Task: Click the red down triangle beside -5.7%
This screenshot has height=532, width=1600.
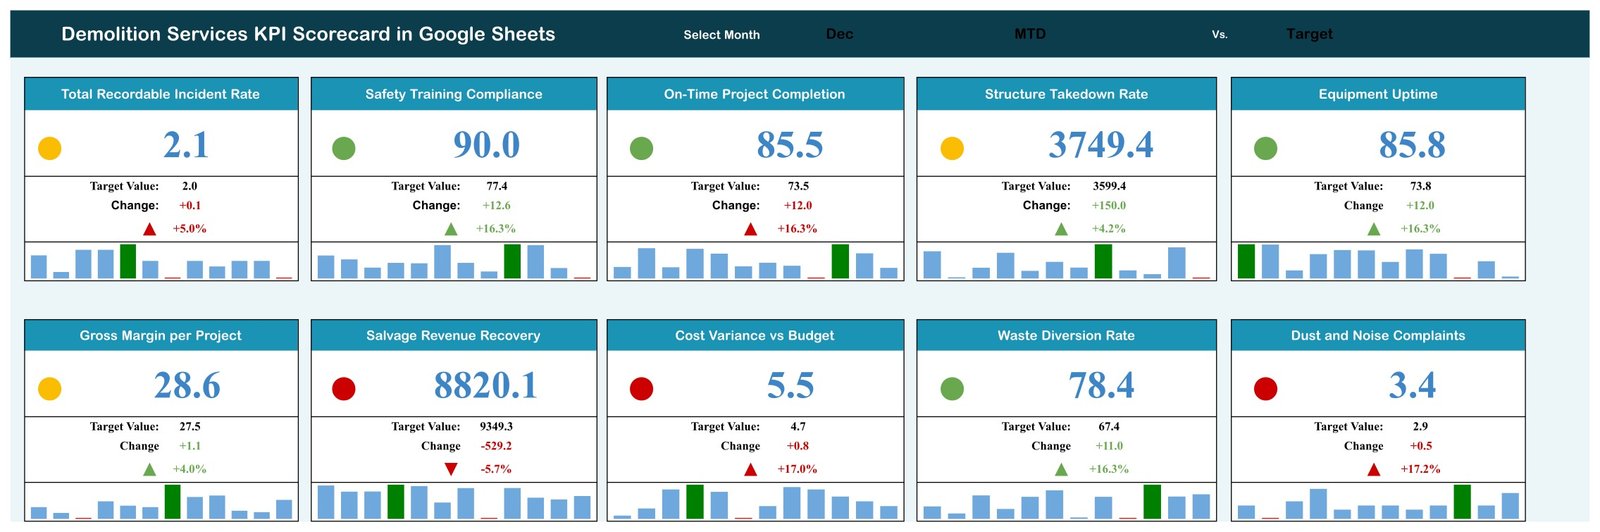Action: [451, 469]
